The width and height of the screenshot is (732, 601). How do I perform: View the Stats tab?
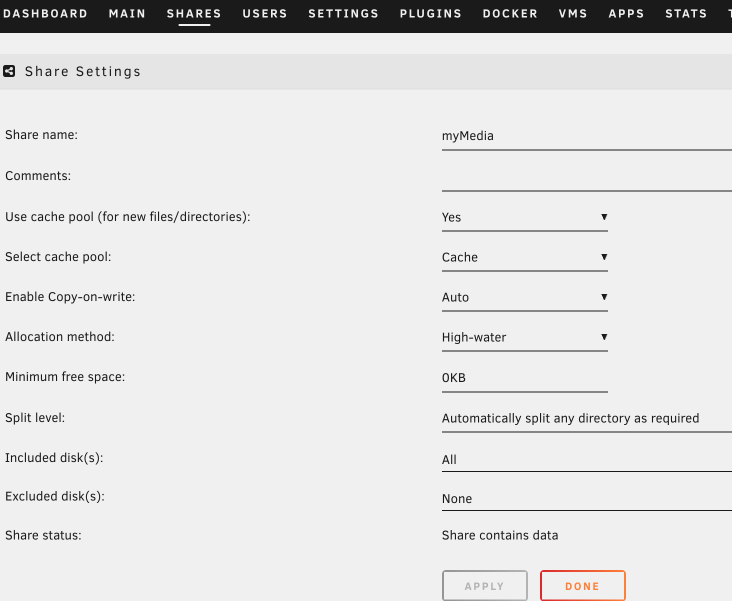click(685, 14)
